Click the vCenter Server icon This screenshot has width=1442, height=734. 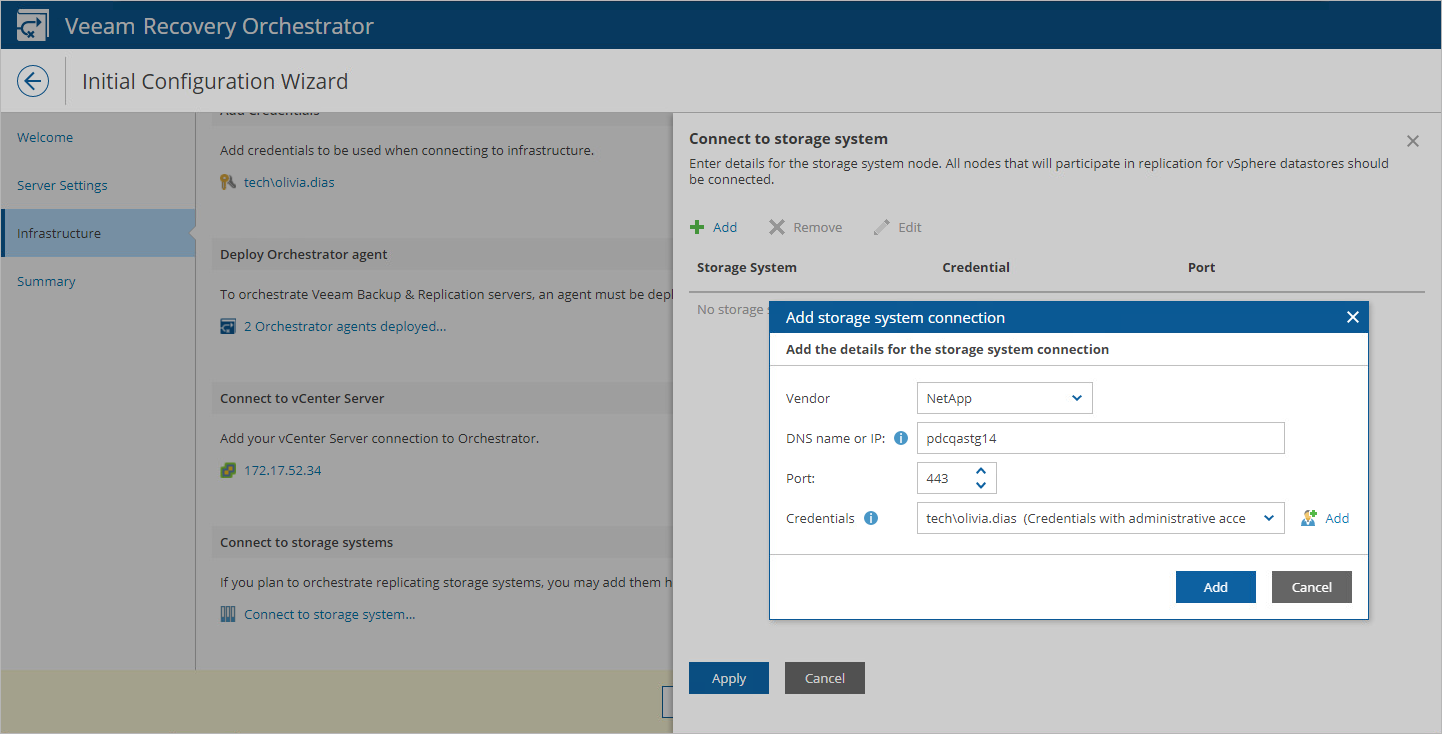[x=228, y=470]
